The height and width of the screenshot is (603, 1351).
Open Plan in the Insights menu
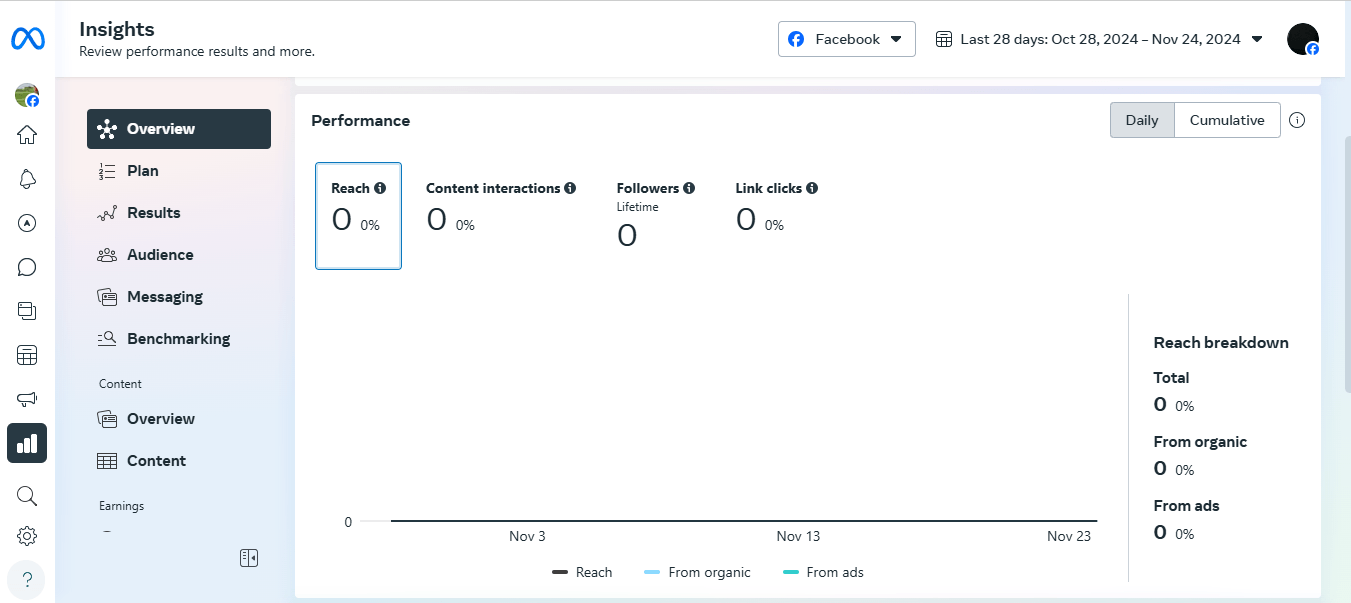click(x=179, y=171)
